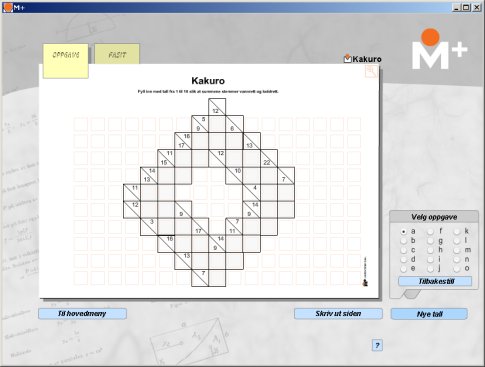Switch to the Fasit tab
This screenshot has height=367, width=485.
click(117, 54)
